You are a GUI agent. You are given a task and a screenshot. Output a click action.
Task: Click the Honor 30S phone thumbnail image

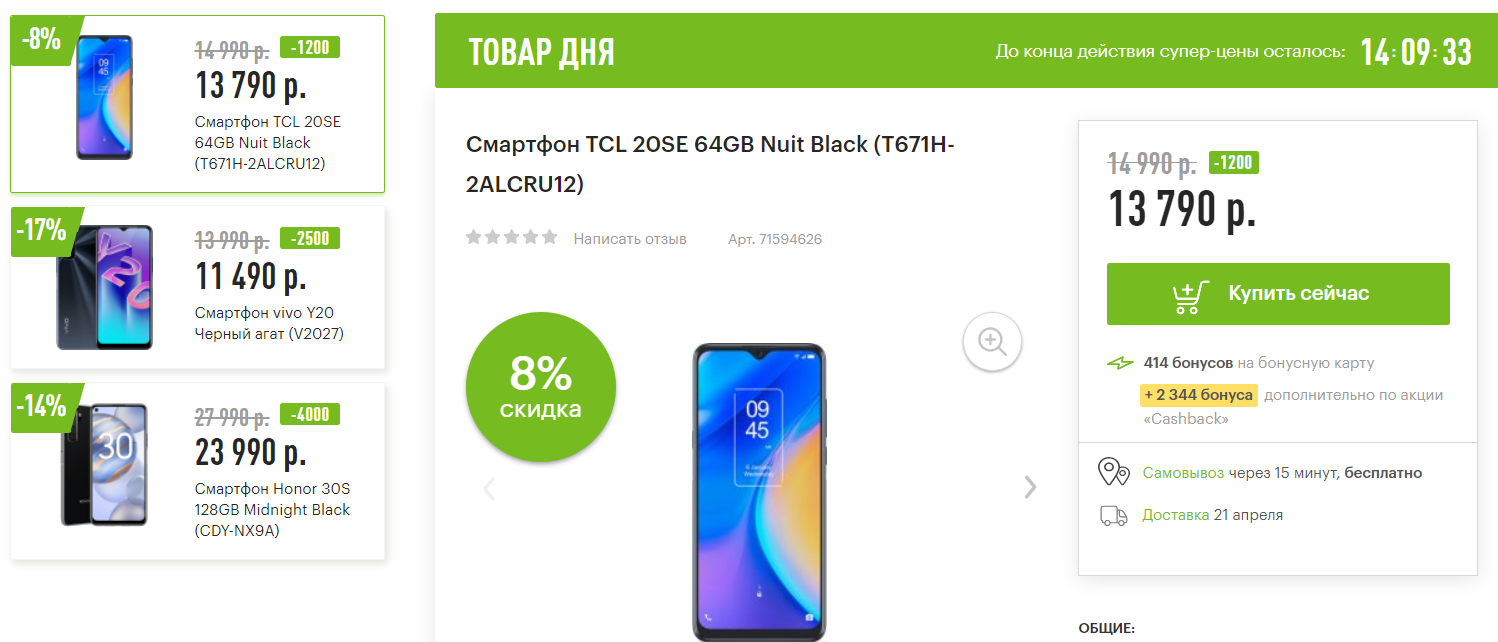(104, 464)
